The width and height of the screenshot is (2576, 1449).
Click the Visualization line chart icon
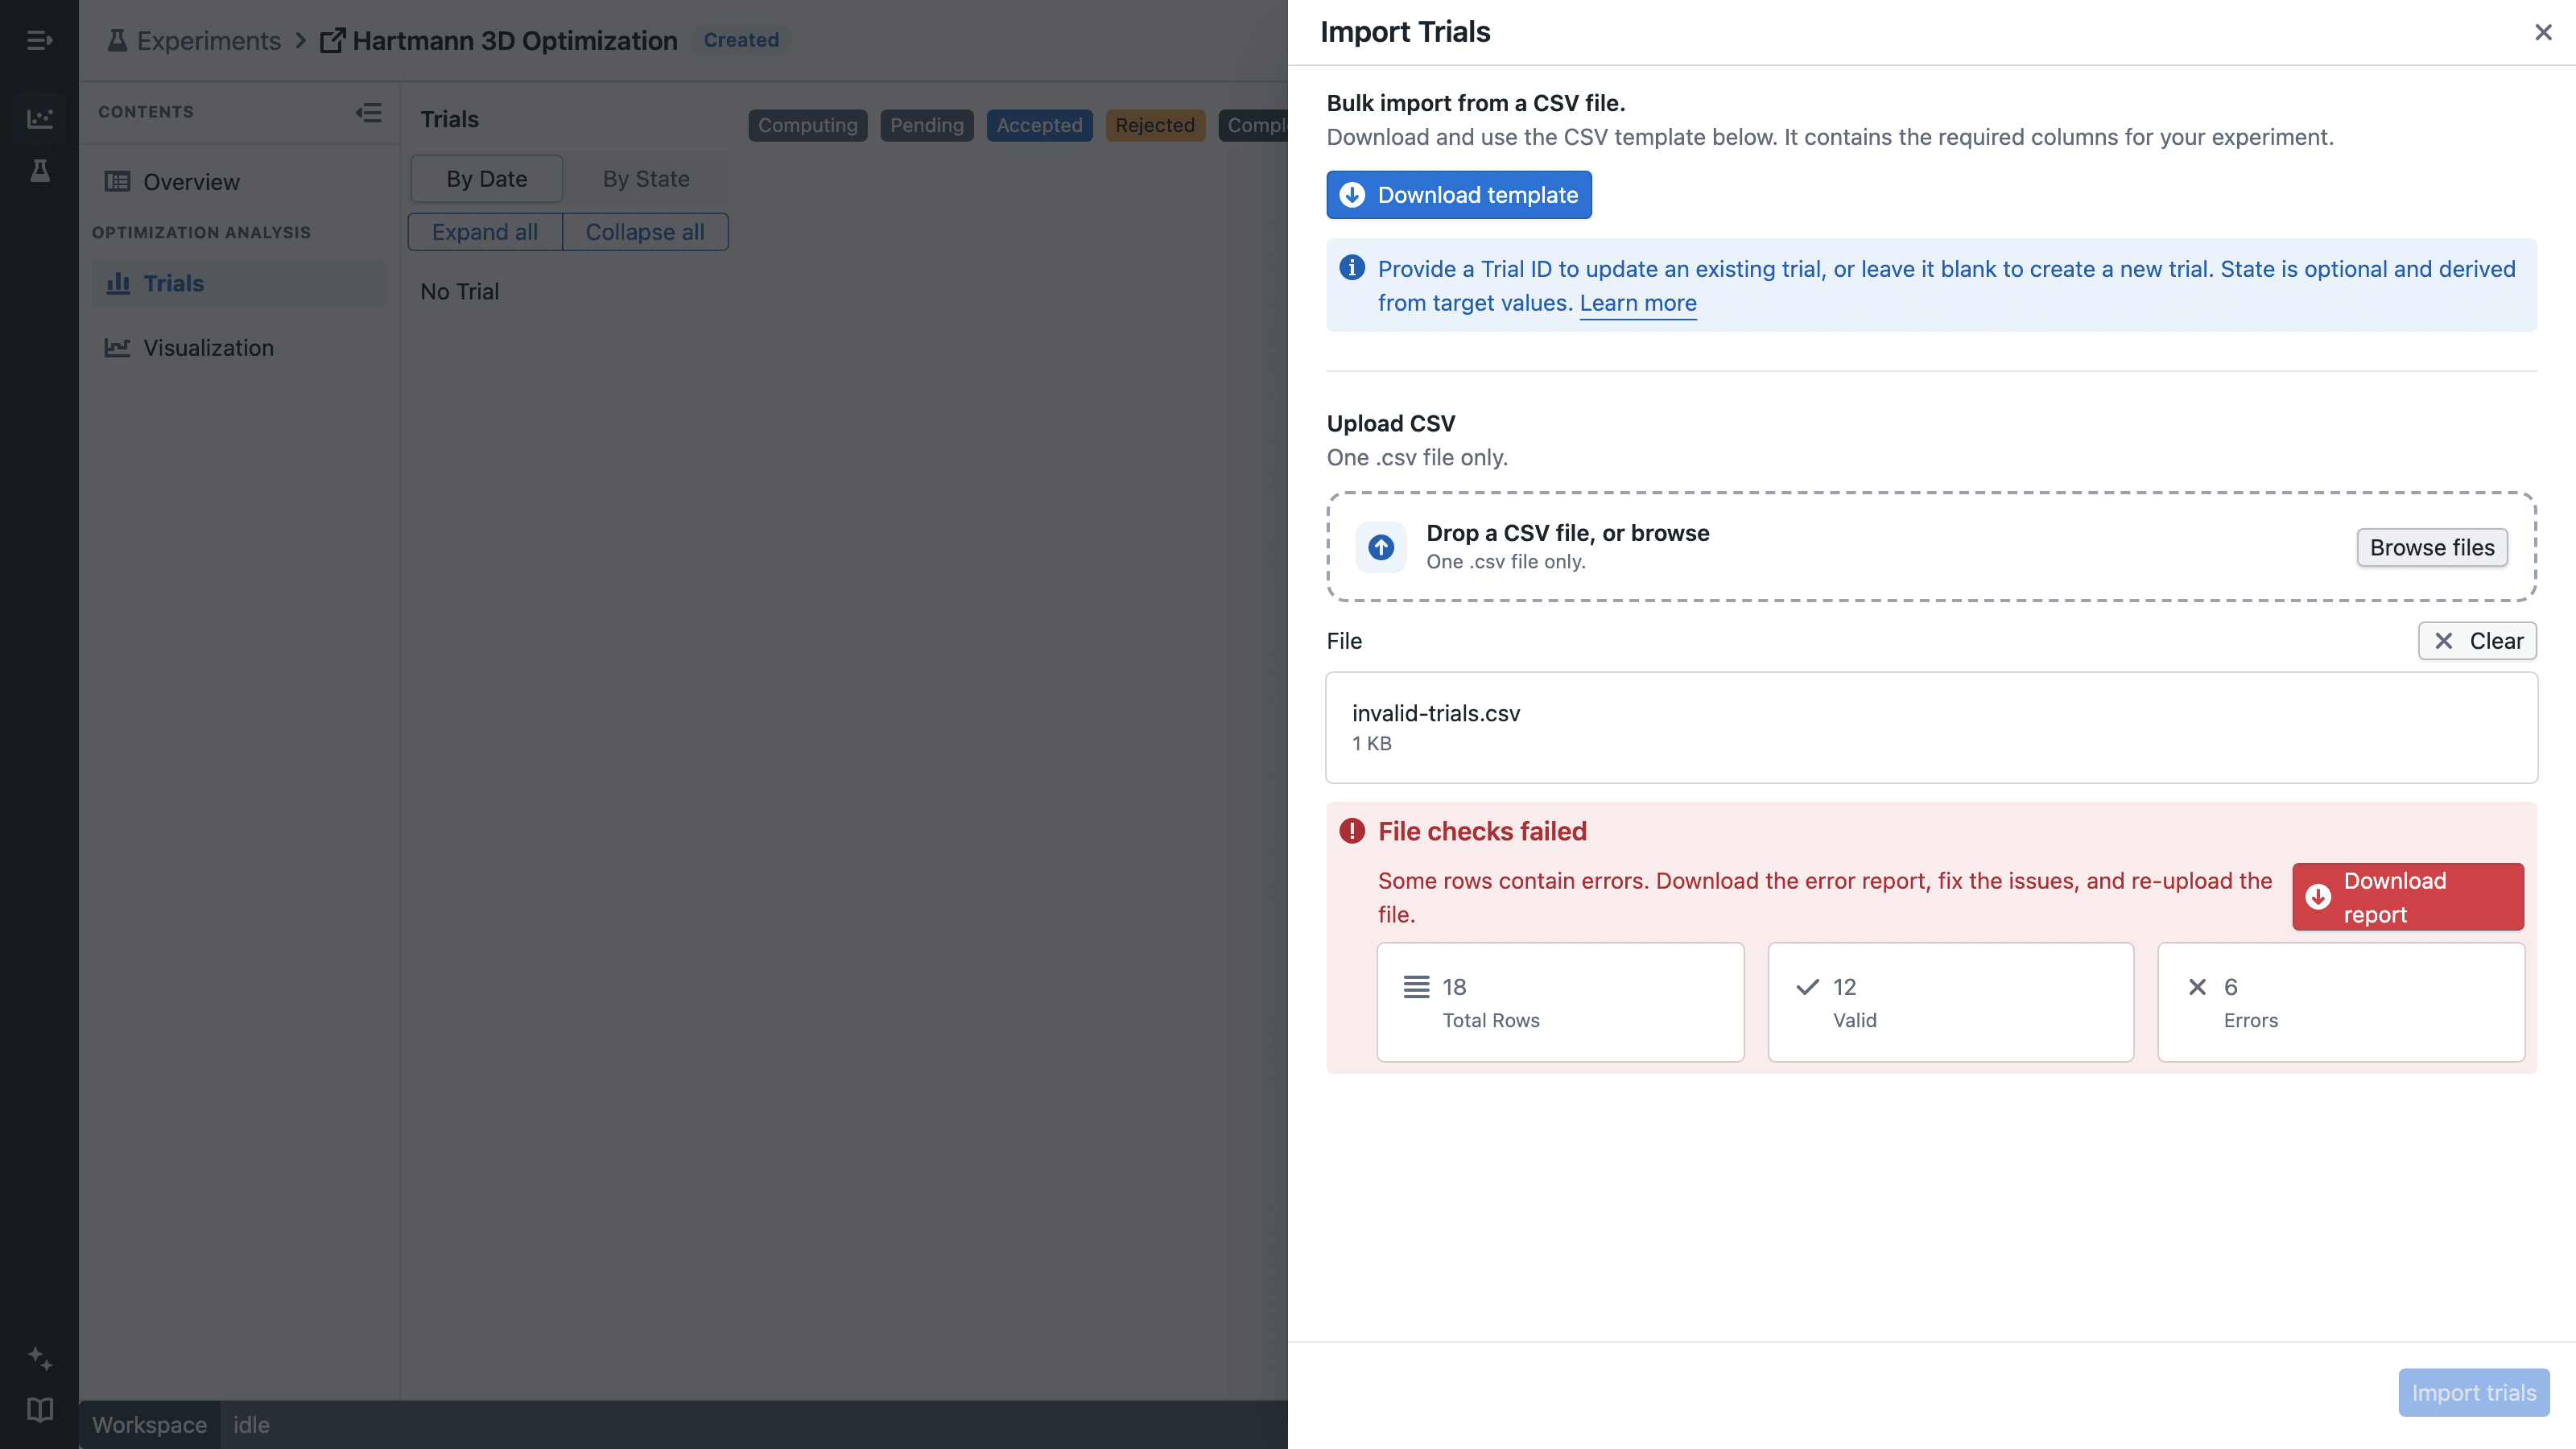(117, 347)
